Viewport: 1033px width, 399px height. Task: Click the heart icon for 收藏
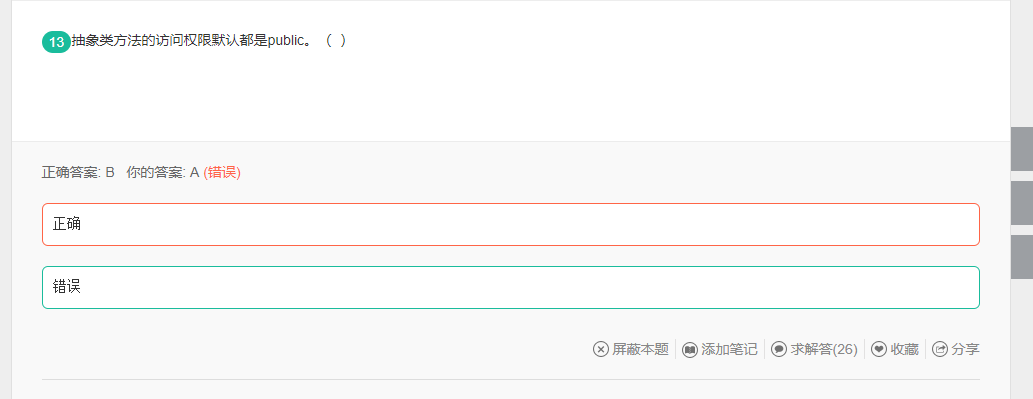coord(879,349)
